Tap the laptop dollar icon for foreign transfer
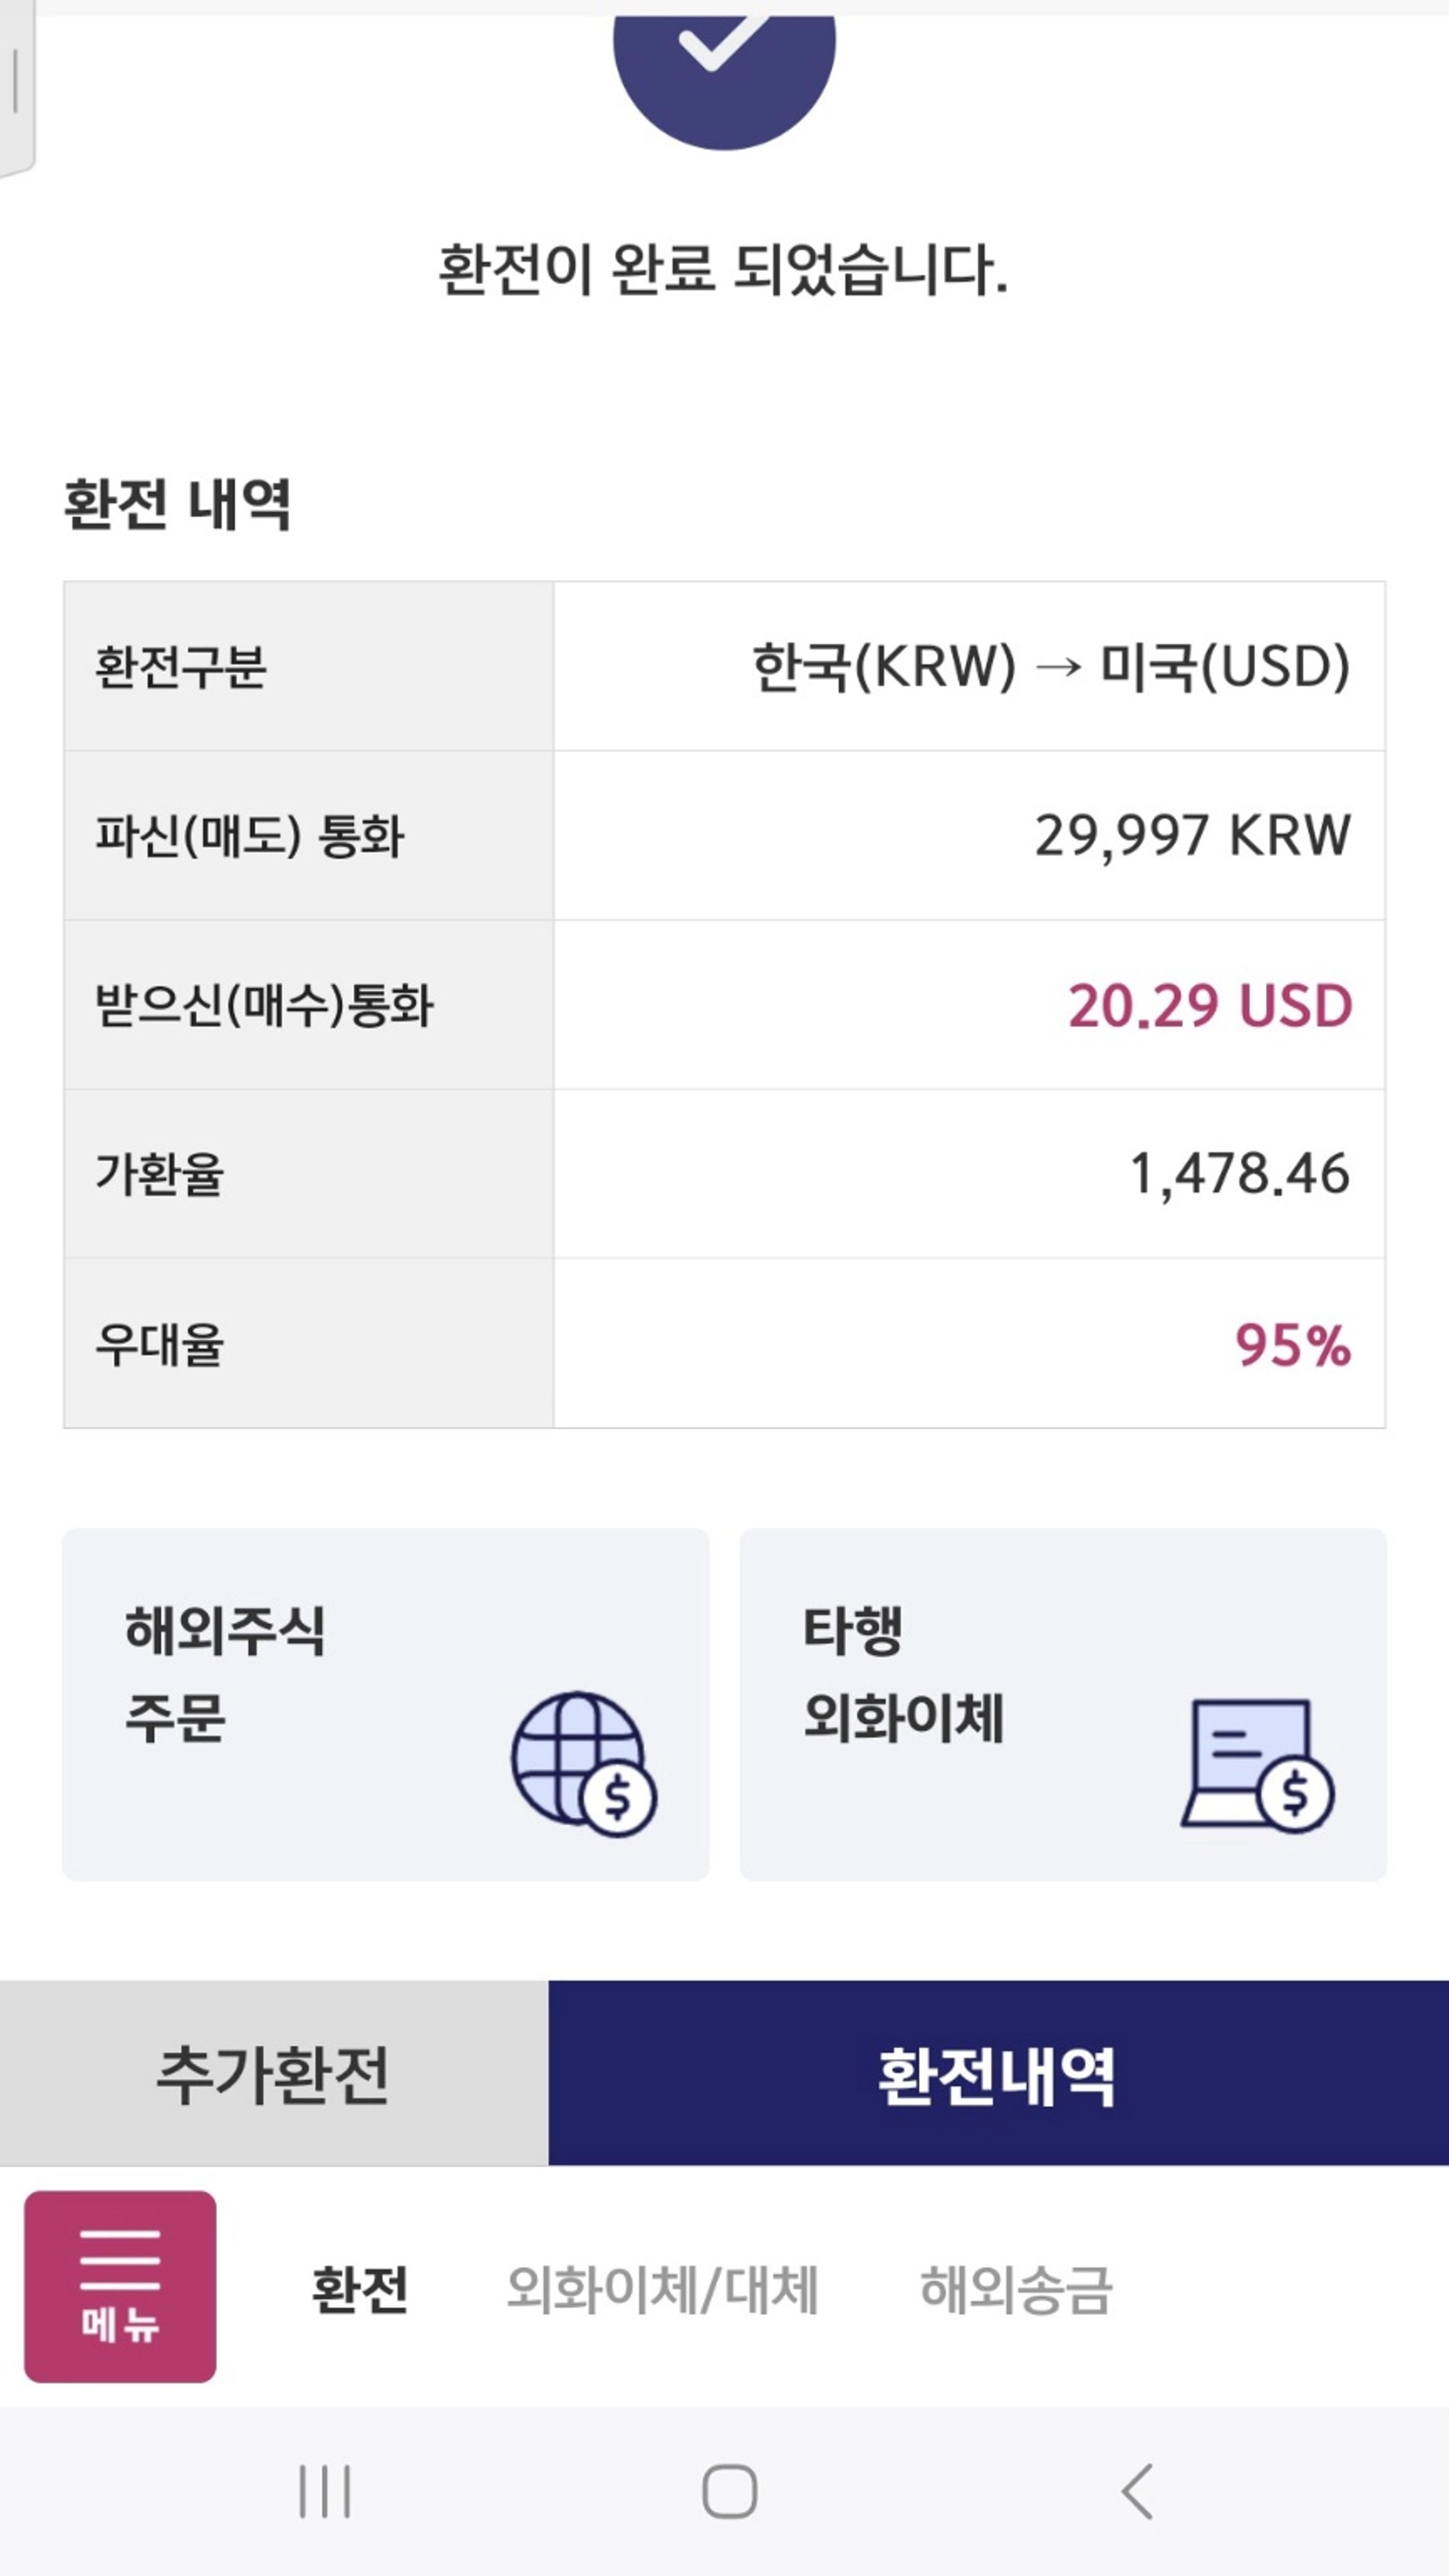Screen dimensions: 1449x2576 coord(1257,1765)
